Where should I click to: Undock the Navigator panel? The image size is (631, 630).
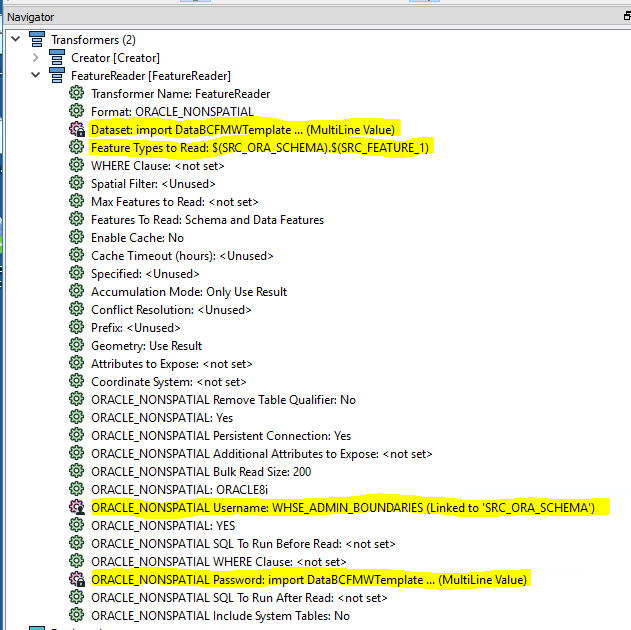627,16
